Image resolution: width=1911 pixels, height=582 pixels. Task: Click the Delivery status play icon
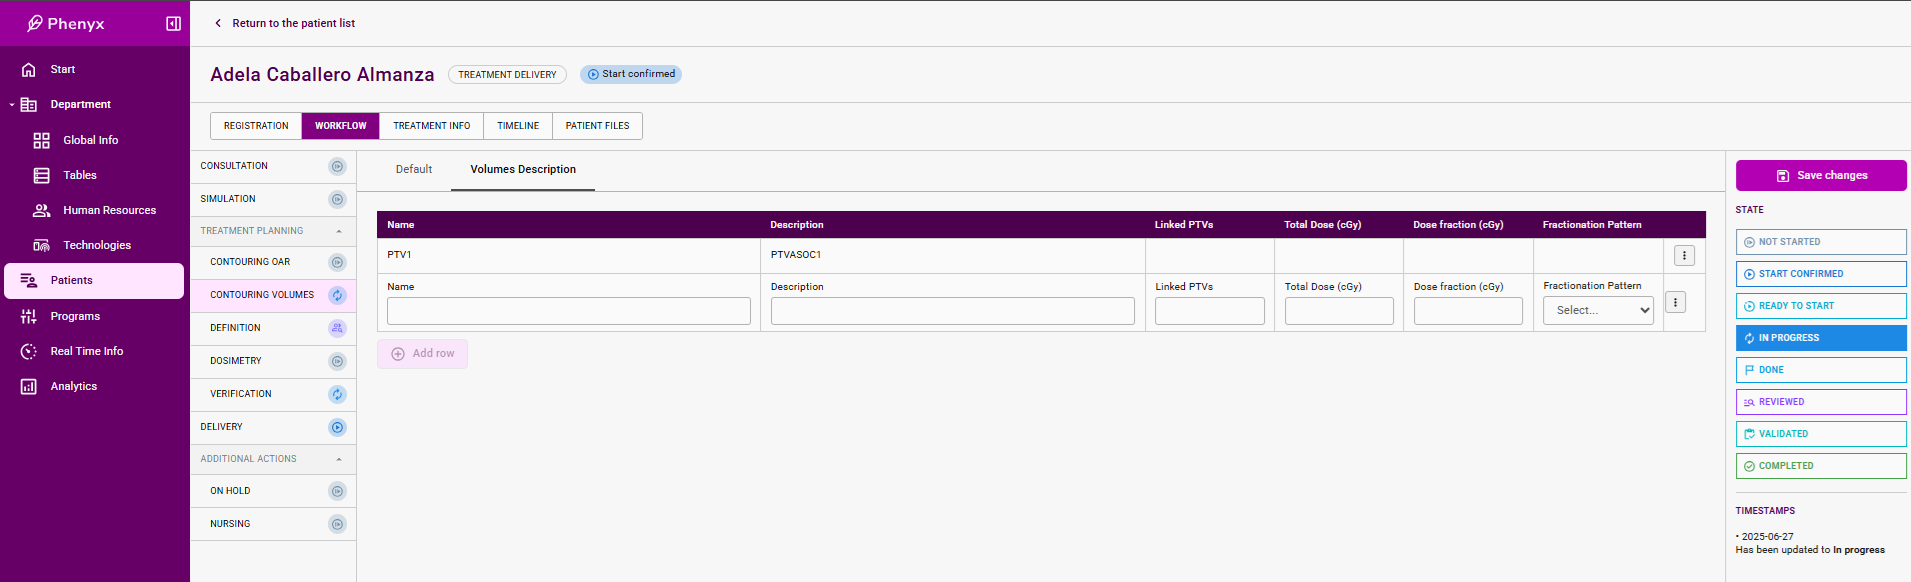coord(338,427)
